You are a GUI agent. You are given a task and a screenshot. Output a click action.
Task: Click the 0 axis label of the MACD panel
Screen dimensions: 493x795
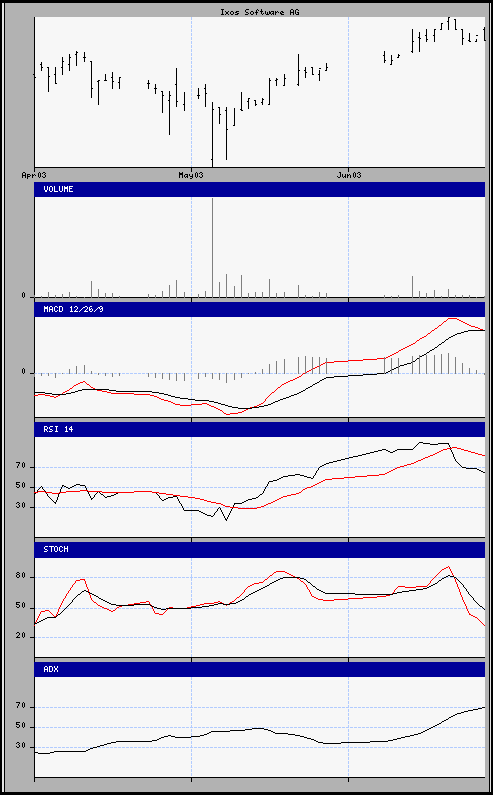[x=23, y=372]
